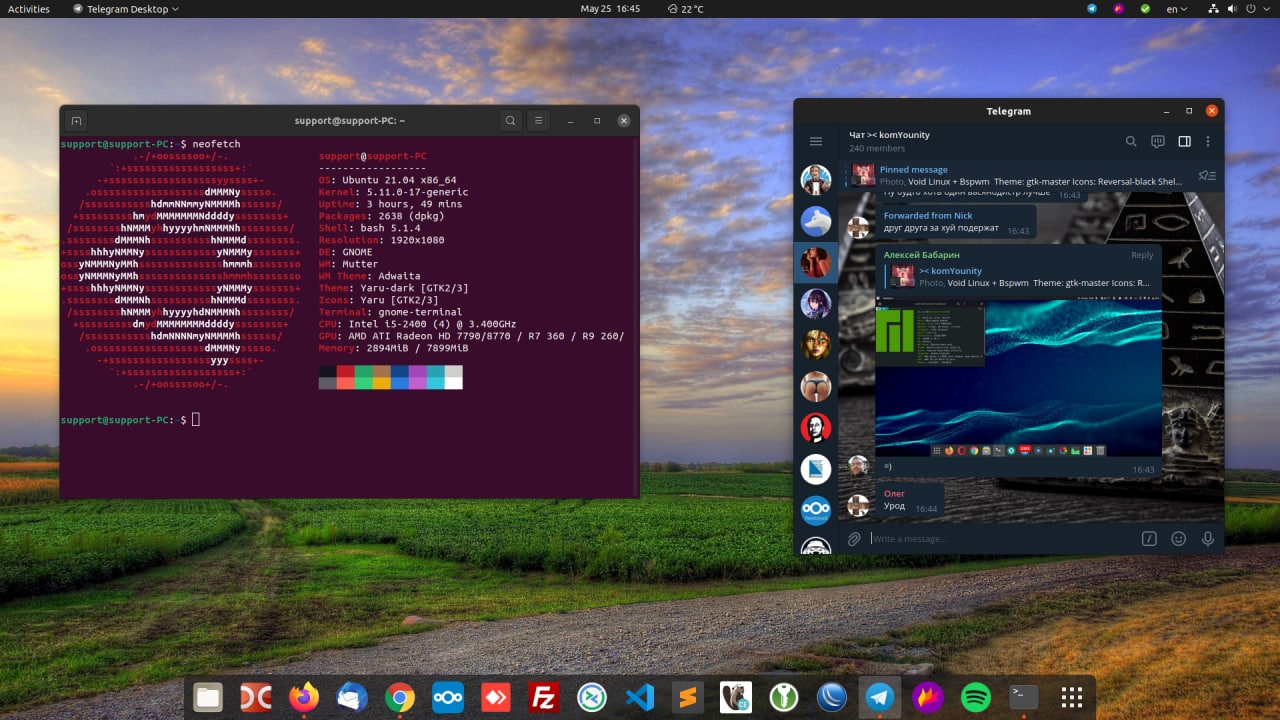Launch Sublime Text from the dock
This screenshot has height=720, width=1280.
pyautogui.click(x=688, y=697)
